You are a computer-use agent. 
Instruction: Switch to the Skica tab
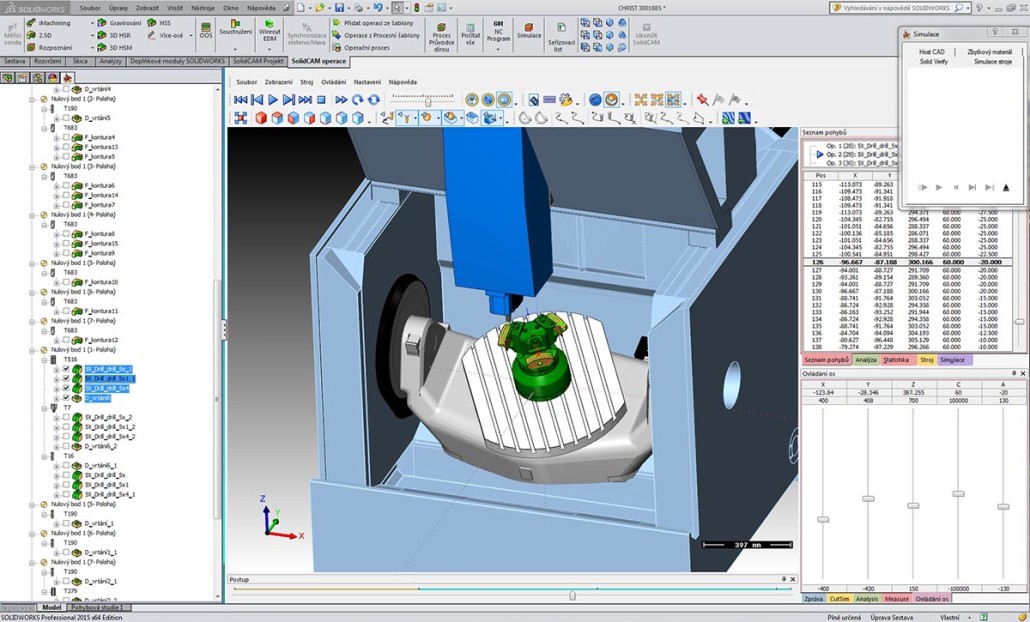[x=79, y=61]
